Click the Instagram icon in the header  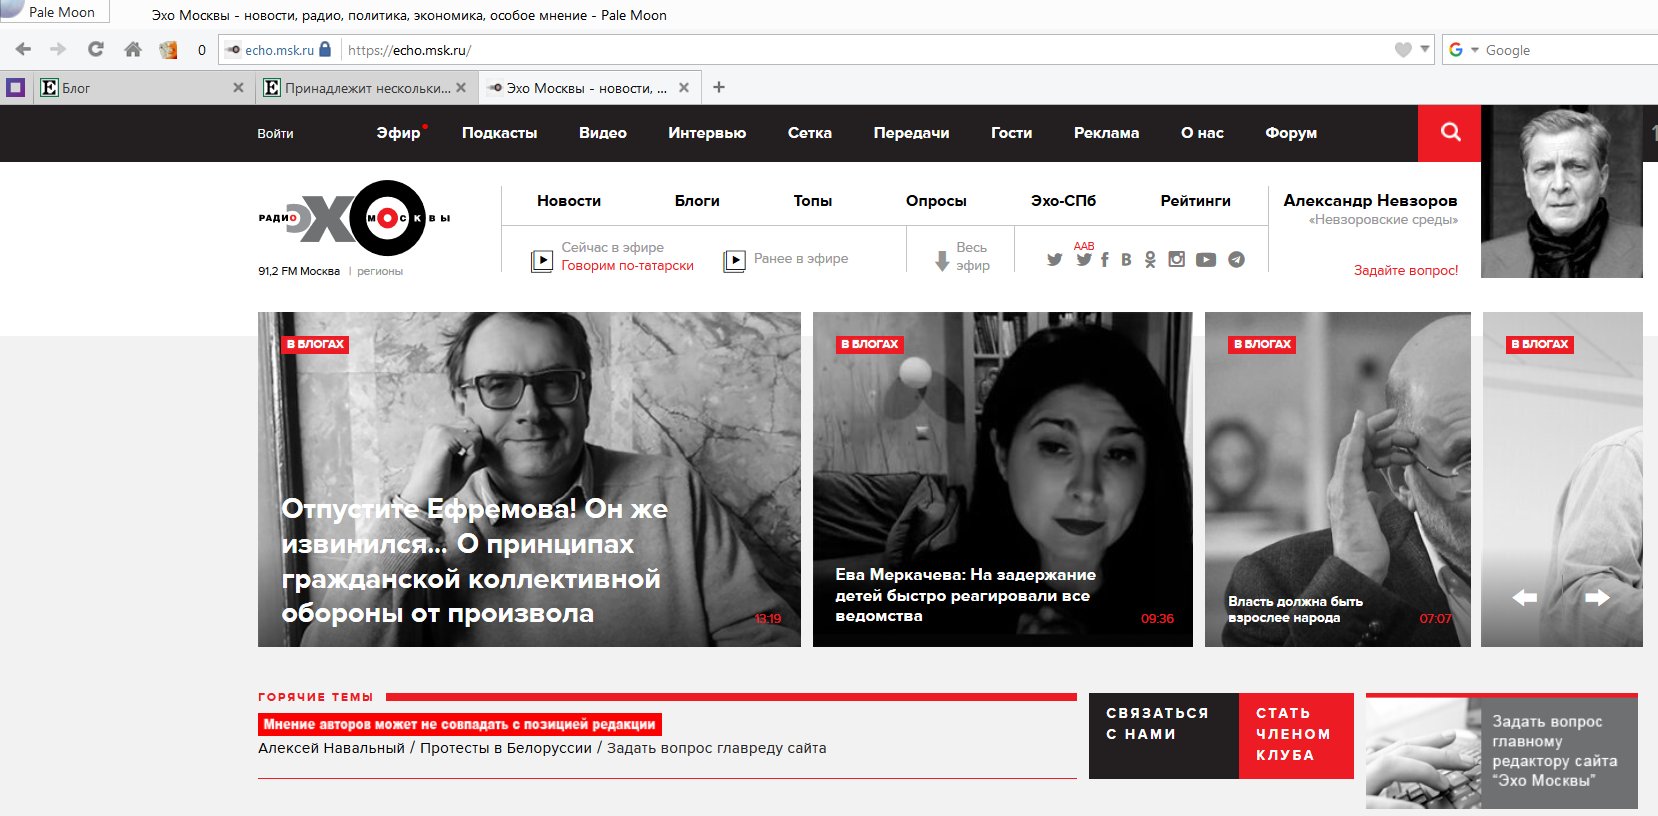point(1177,259)
